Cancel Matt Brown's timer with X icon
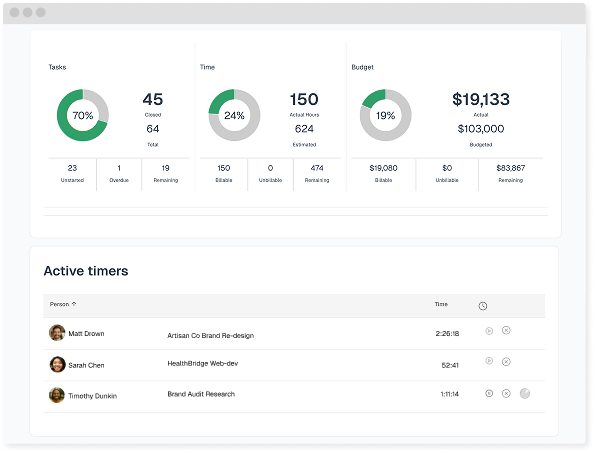The height and width of the screenshot is (453, 595). 506,330
